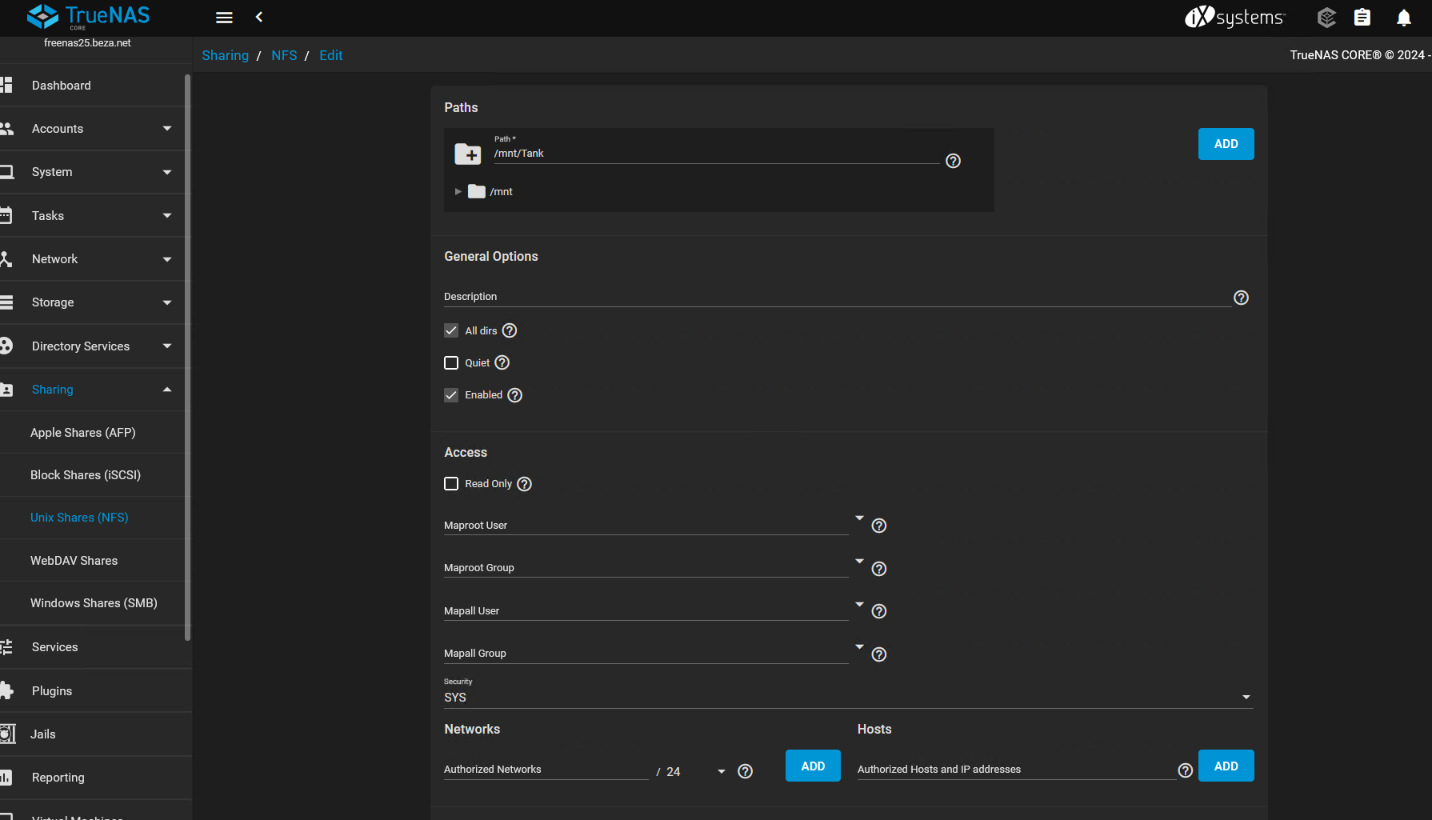
Task: Click the Plugins puzzle icon
Action: (x=6, y=691)
